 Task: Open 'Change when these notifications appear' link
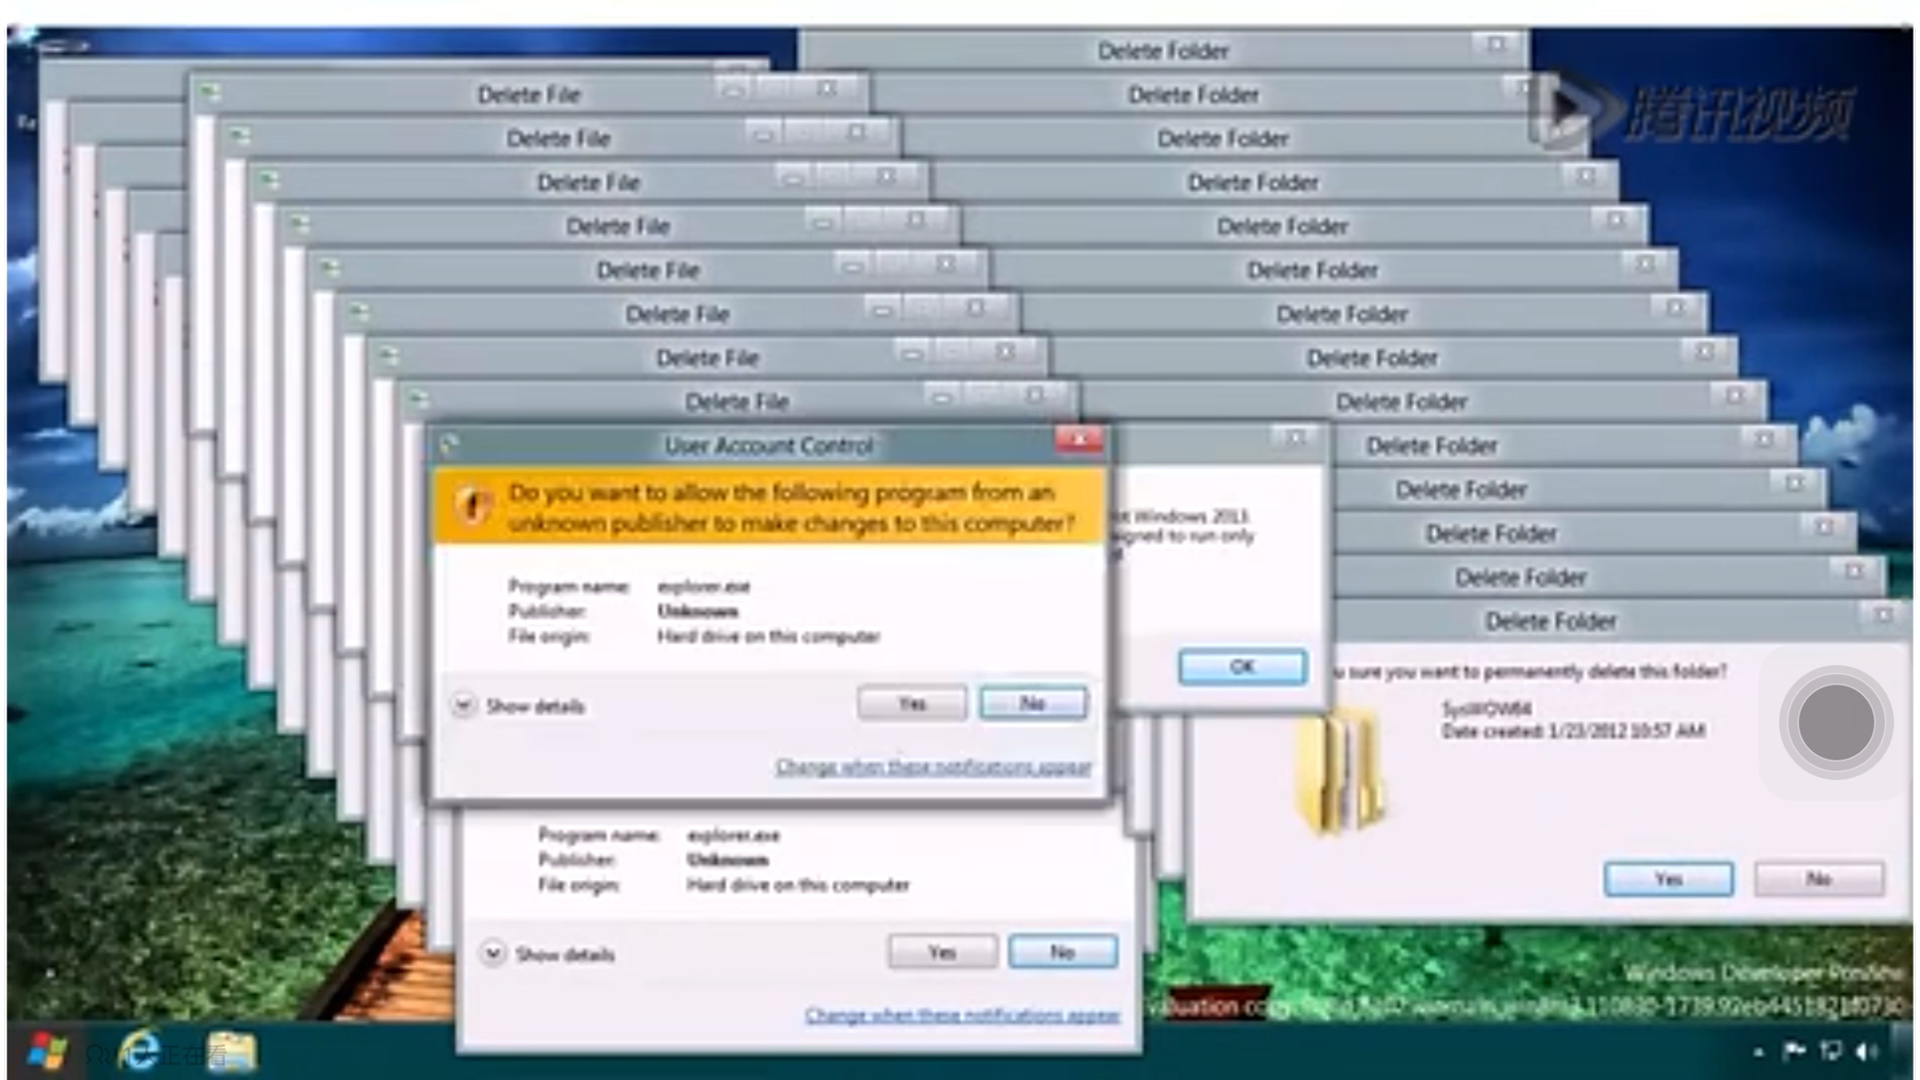click(932, 767)
